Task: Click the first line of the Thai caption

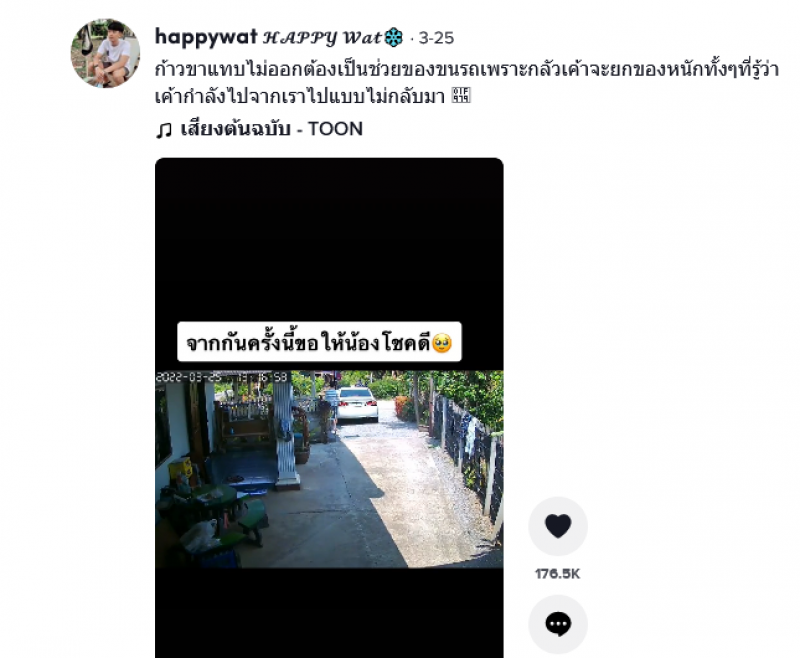Action: (467, 69)
